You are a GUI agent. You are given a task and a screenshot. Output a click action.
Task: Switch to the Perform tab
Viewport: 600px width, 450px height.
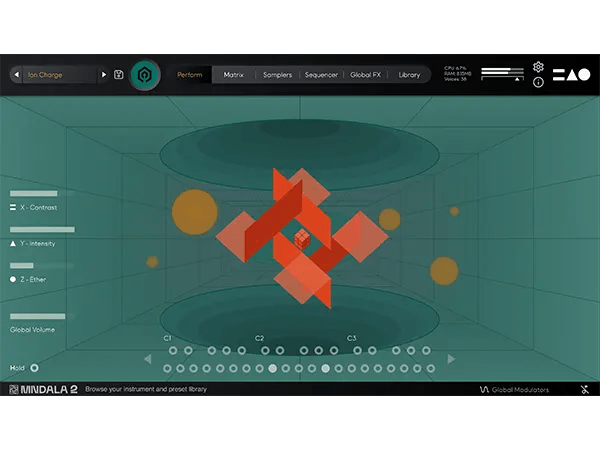(x=189, y=75)
